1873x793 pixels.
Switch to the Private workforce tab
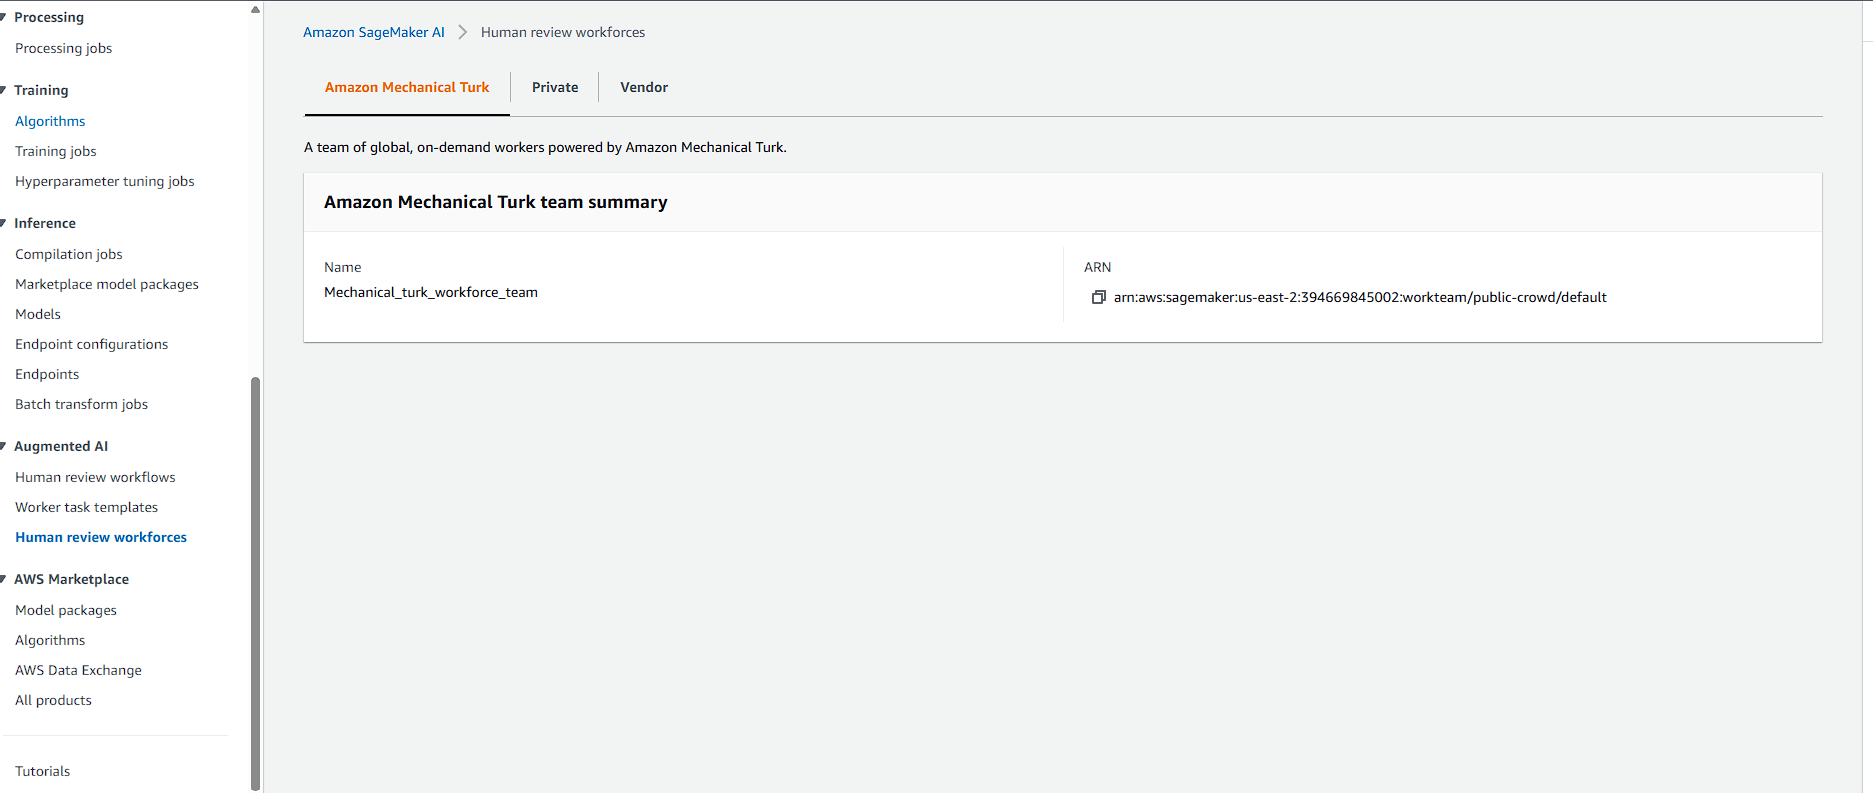[555, 87]
